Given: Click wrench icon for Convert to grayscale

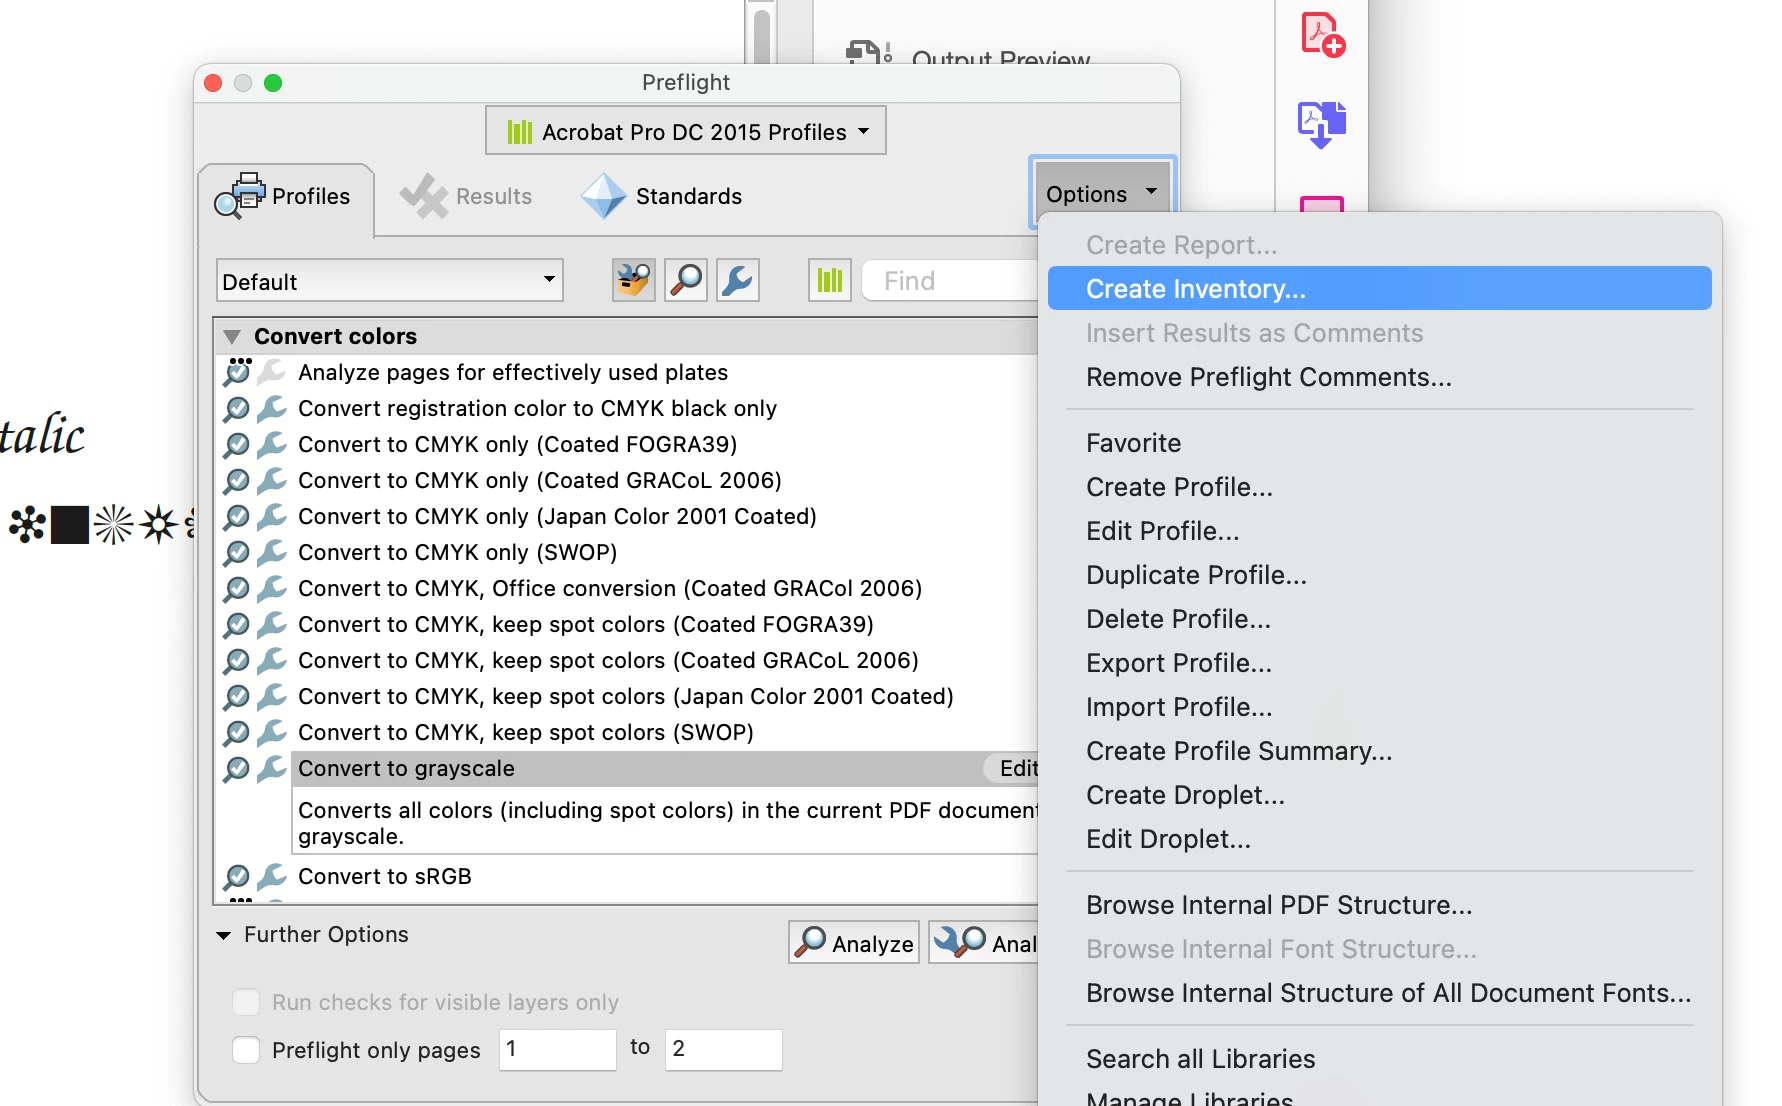Looking at the screenshot, I should tap(272, 769).
